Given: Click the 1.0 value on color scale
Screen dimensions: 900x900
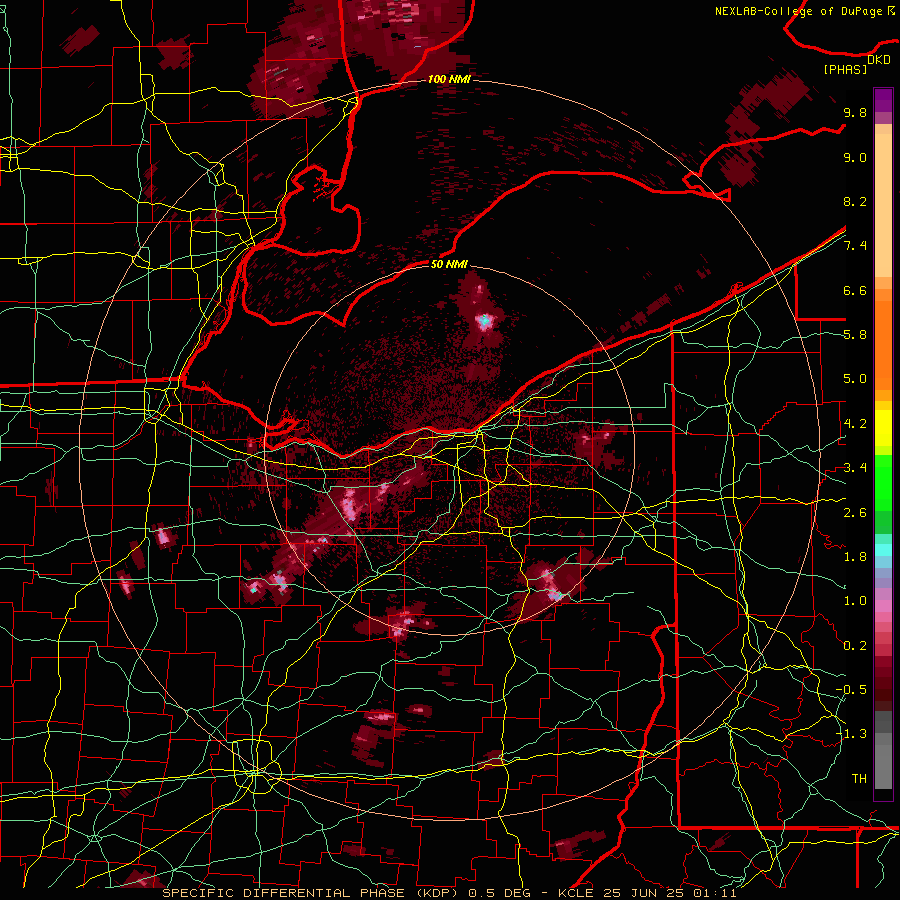Looking at the screenshot, I should 855,601.
